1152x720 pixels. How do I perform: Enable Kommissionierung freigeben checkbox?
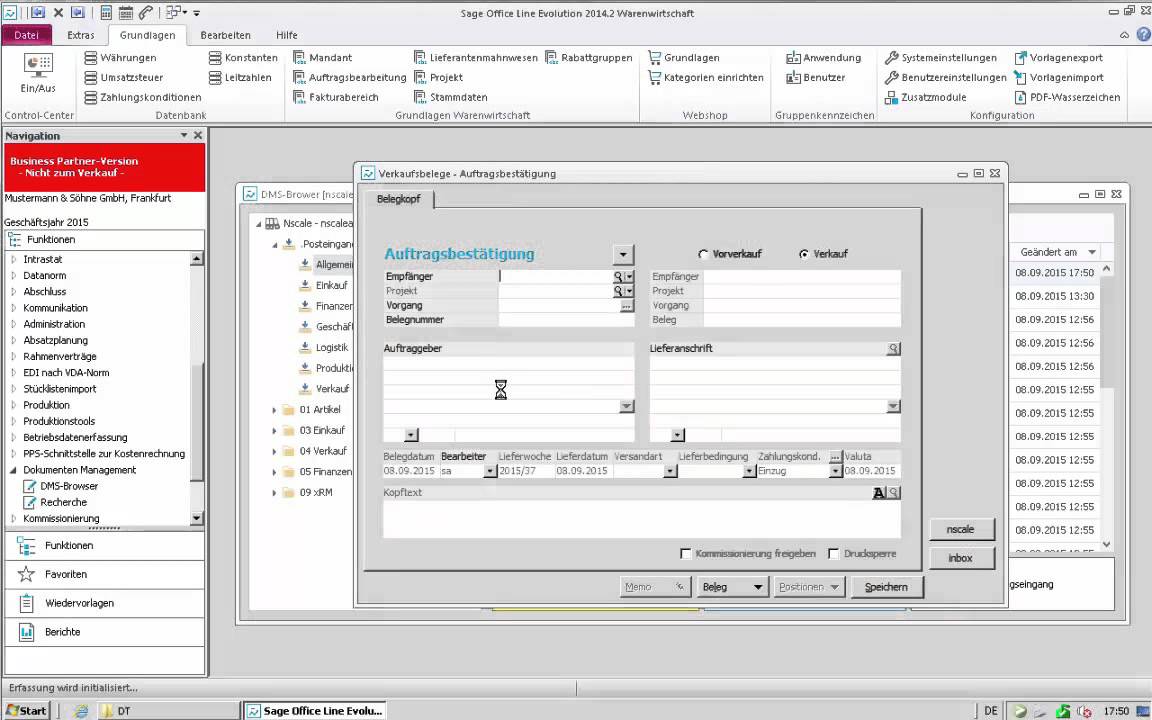click(686, 554)
